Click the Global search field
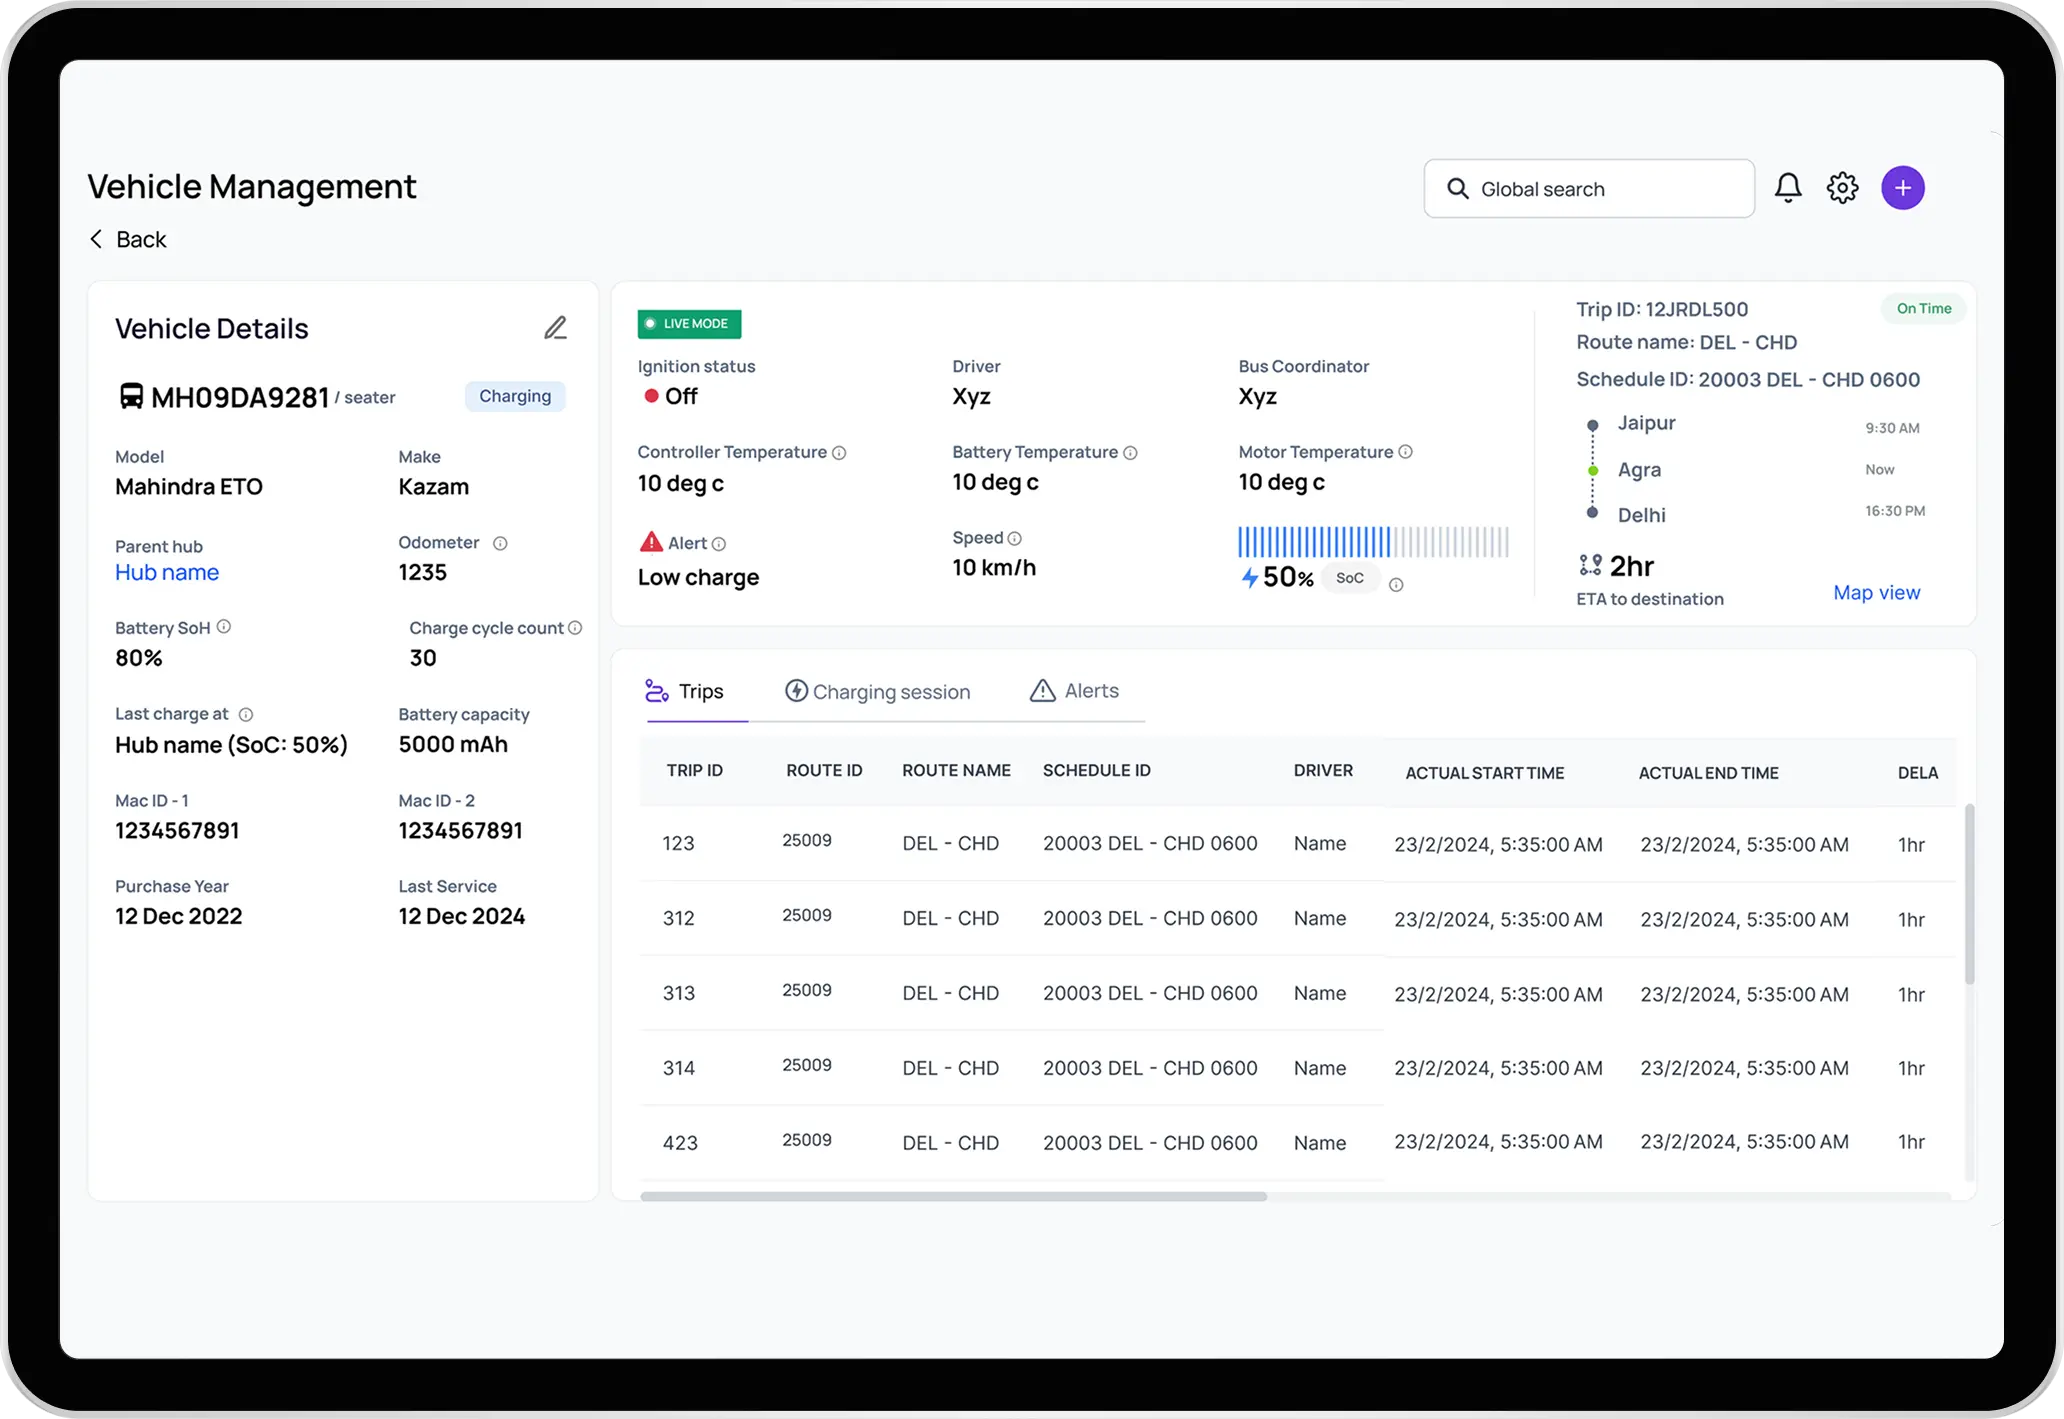This screenshot has width=2064, height=1419. point(1590,189)
